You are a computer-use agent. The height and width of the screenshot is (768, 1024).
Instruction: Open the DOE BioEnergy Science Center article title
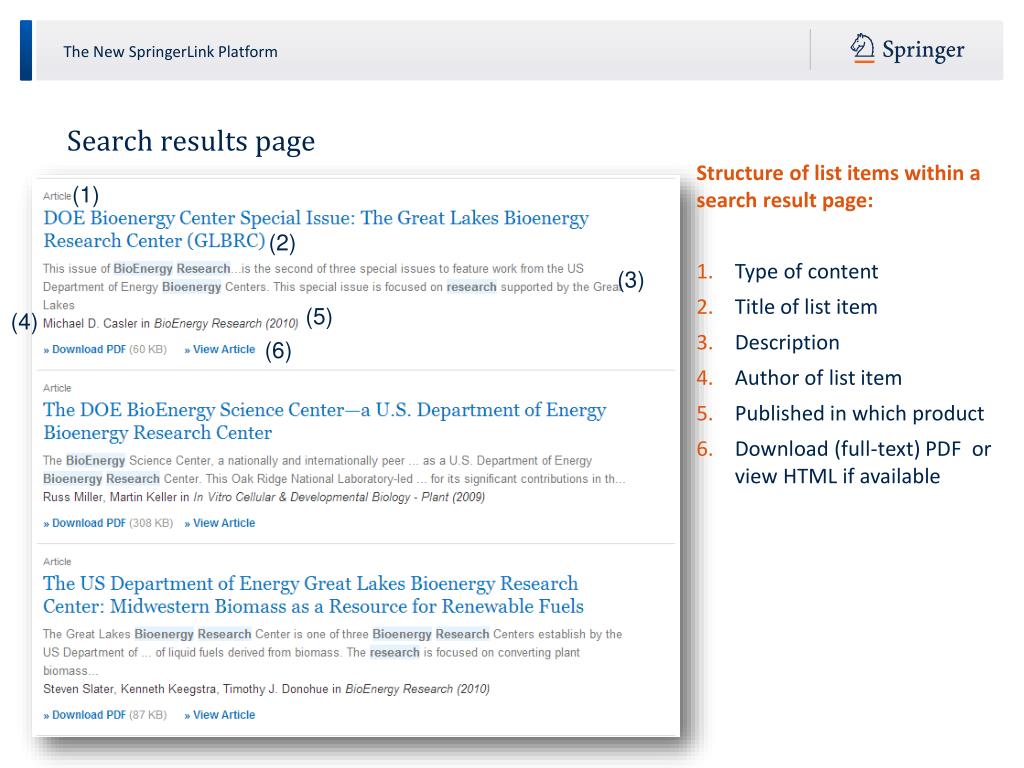coord(325,421)
